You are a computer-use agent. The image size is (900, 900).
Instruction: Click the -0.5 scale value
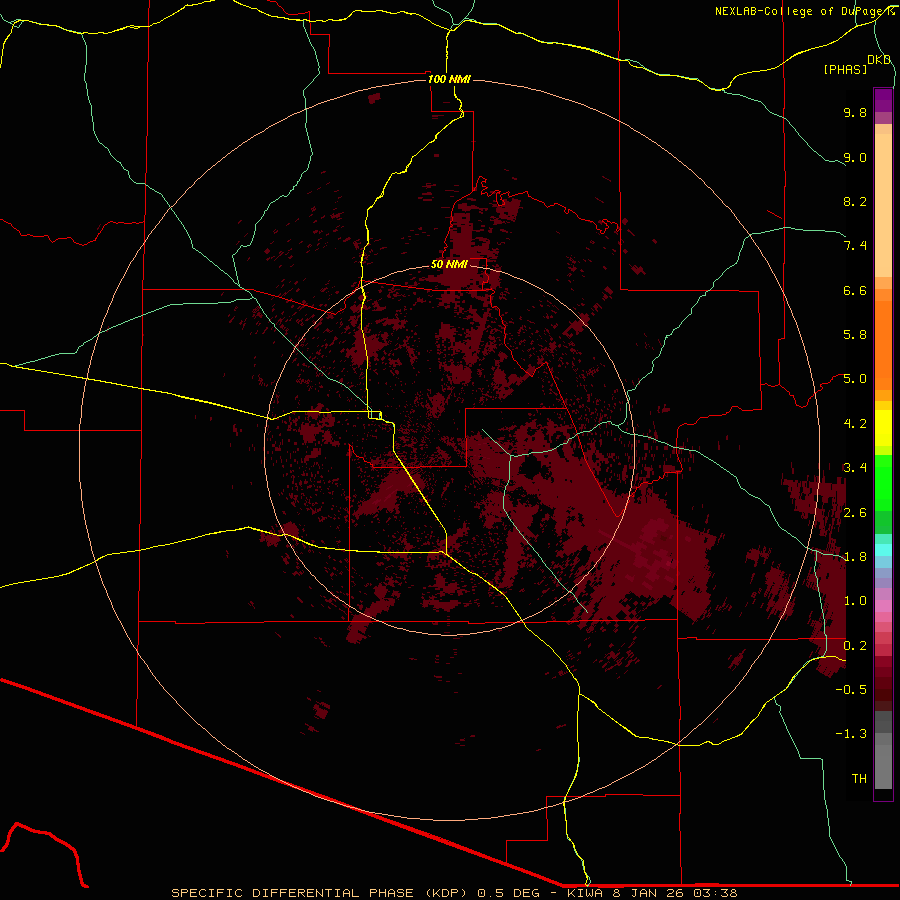coord(851,690)
